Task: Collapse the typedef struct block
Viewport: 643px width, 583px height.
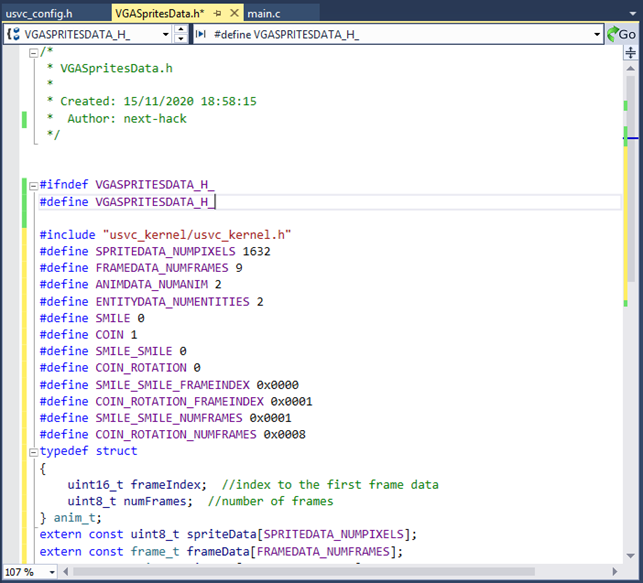Action: point(33,452)
